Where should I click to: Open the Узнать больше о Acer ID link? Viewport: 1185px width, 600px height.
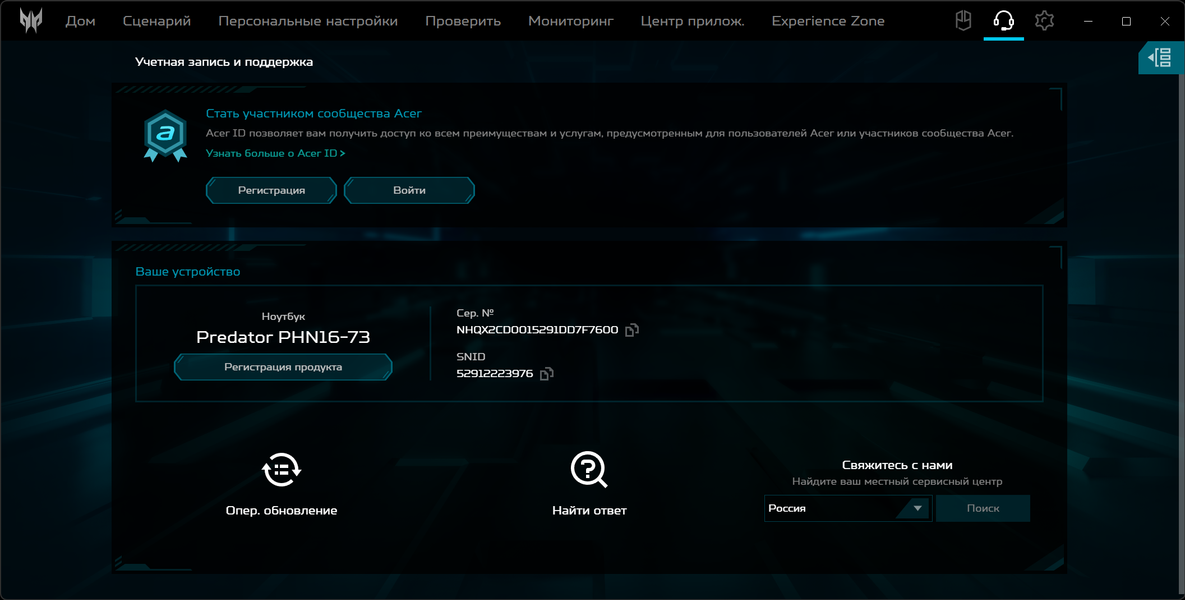[x=275, y=153]
